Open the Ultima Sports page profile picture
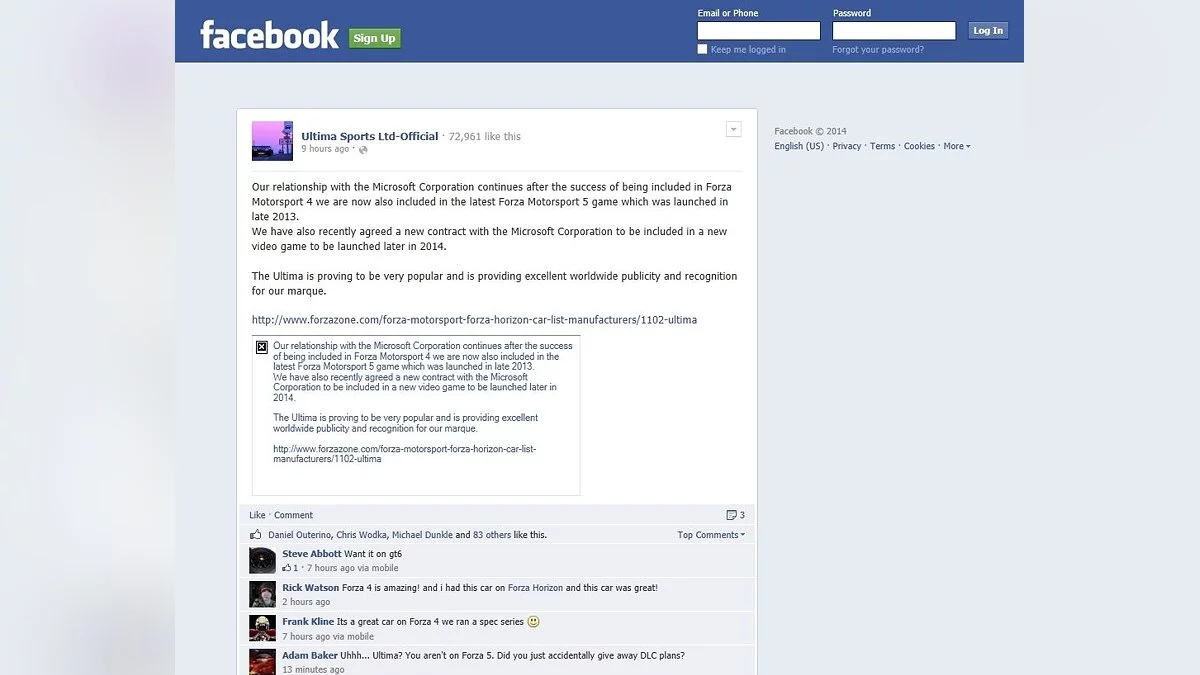 (272, 141)
